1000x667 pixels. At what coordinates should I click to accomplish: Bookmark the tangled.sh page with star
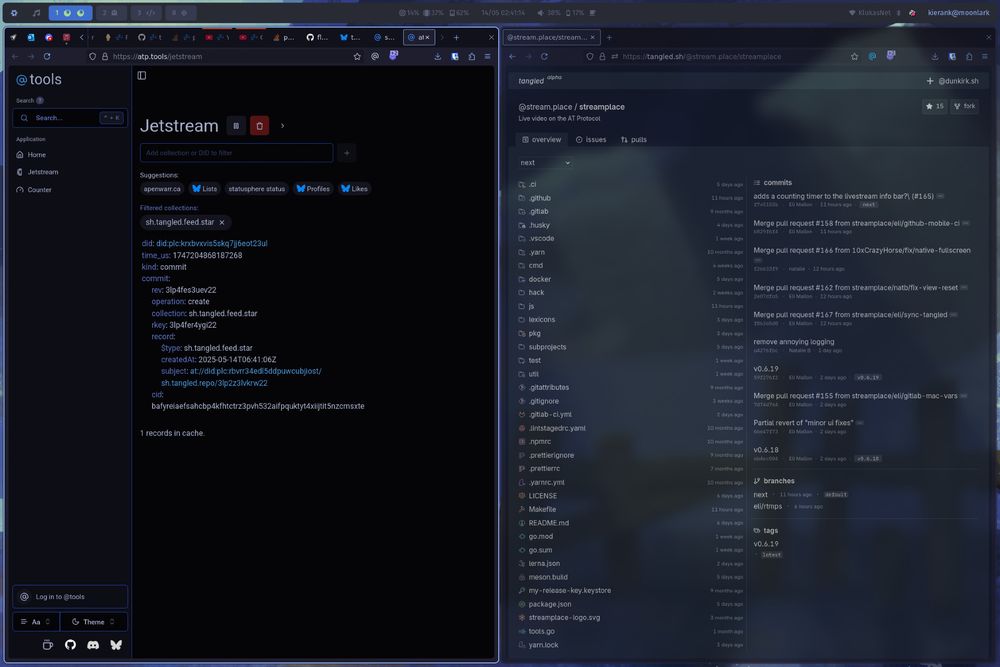(x=855, y=56)
